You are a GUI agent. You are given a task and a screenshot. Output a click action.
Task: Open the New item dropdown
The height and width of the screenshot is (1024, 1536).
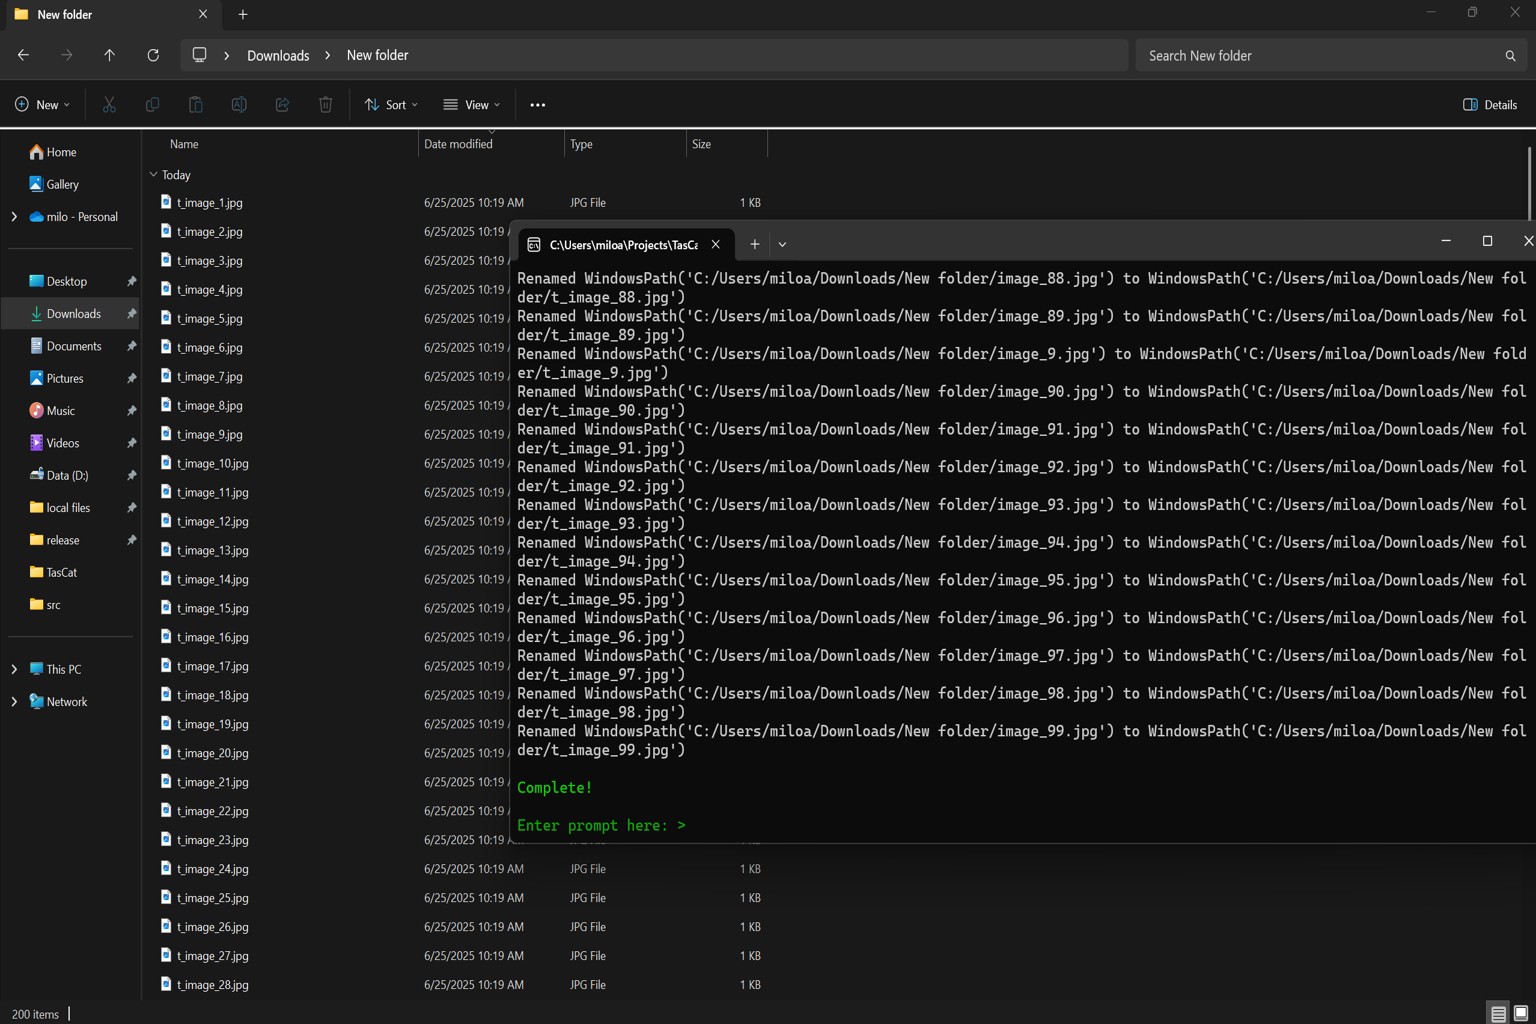[43, 104]
